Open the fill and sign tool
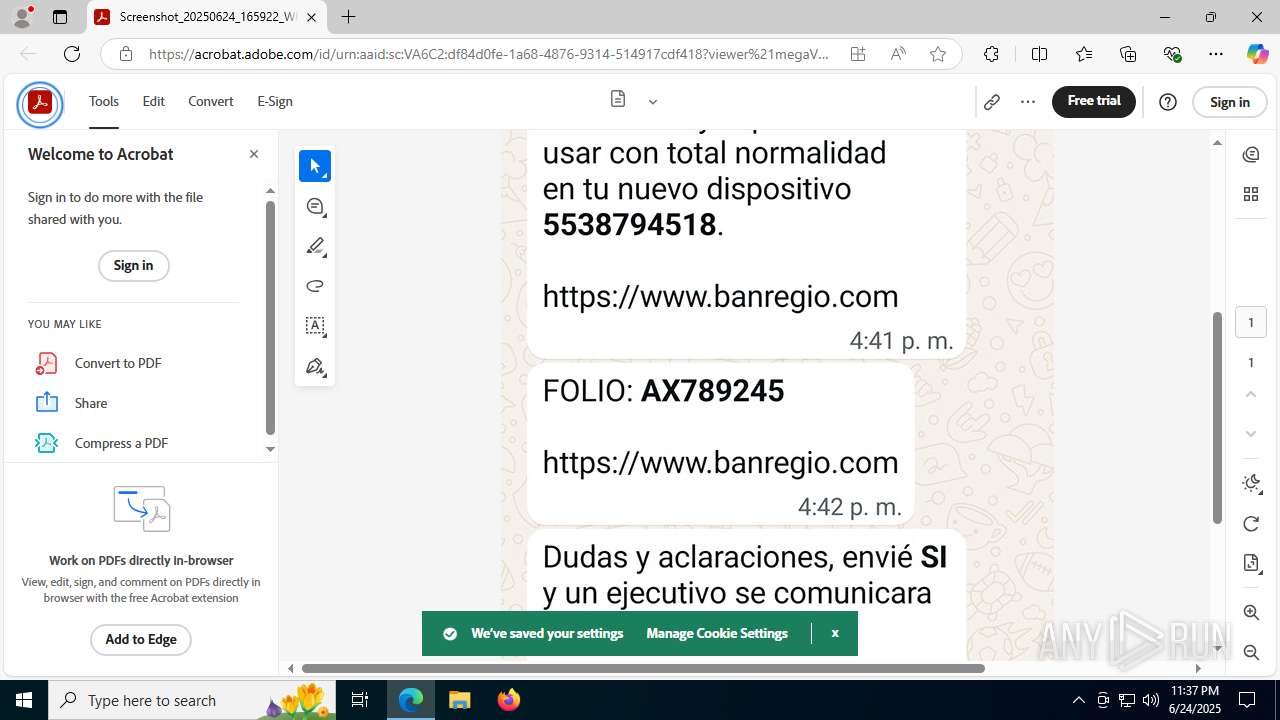The height and width of the screenshot is (720, 1280). [315, 366]
